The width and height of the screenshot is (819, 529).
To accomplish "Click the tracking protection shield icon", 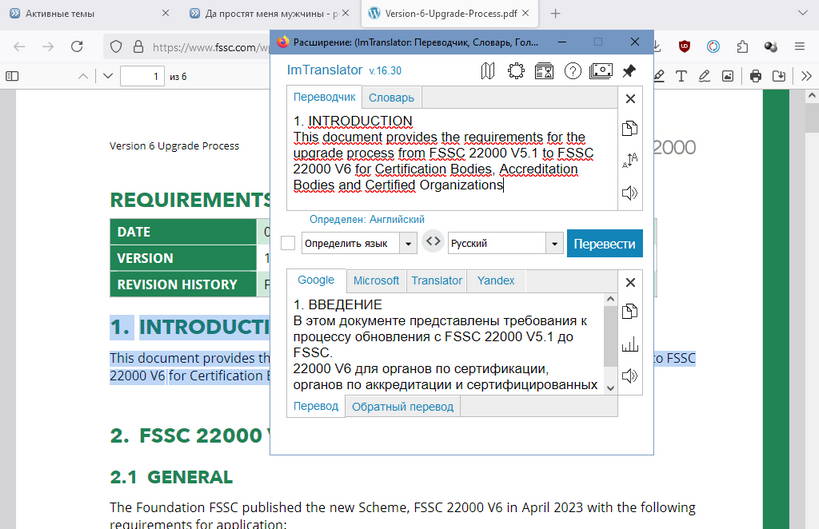I will (116, 47).
